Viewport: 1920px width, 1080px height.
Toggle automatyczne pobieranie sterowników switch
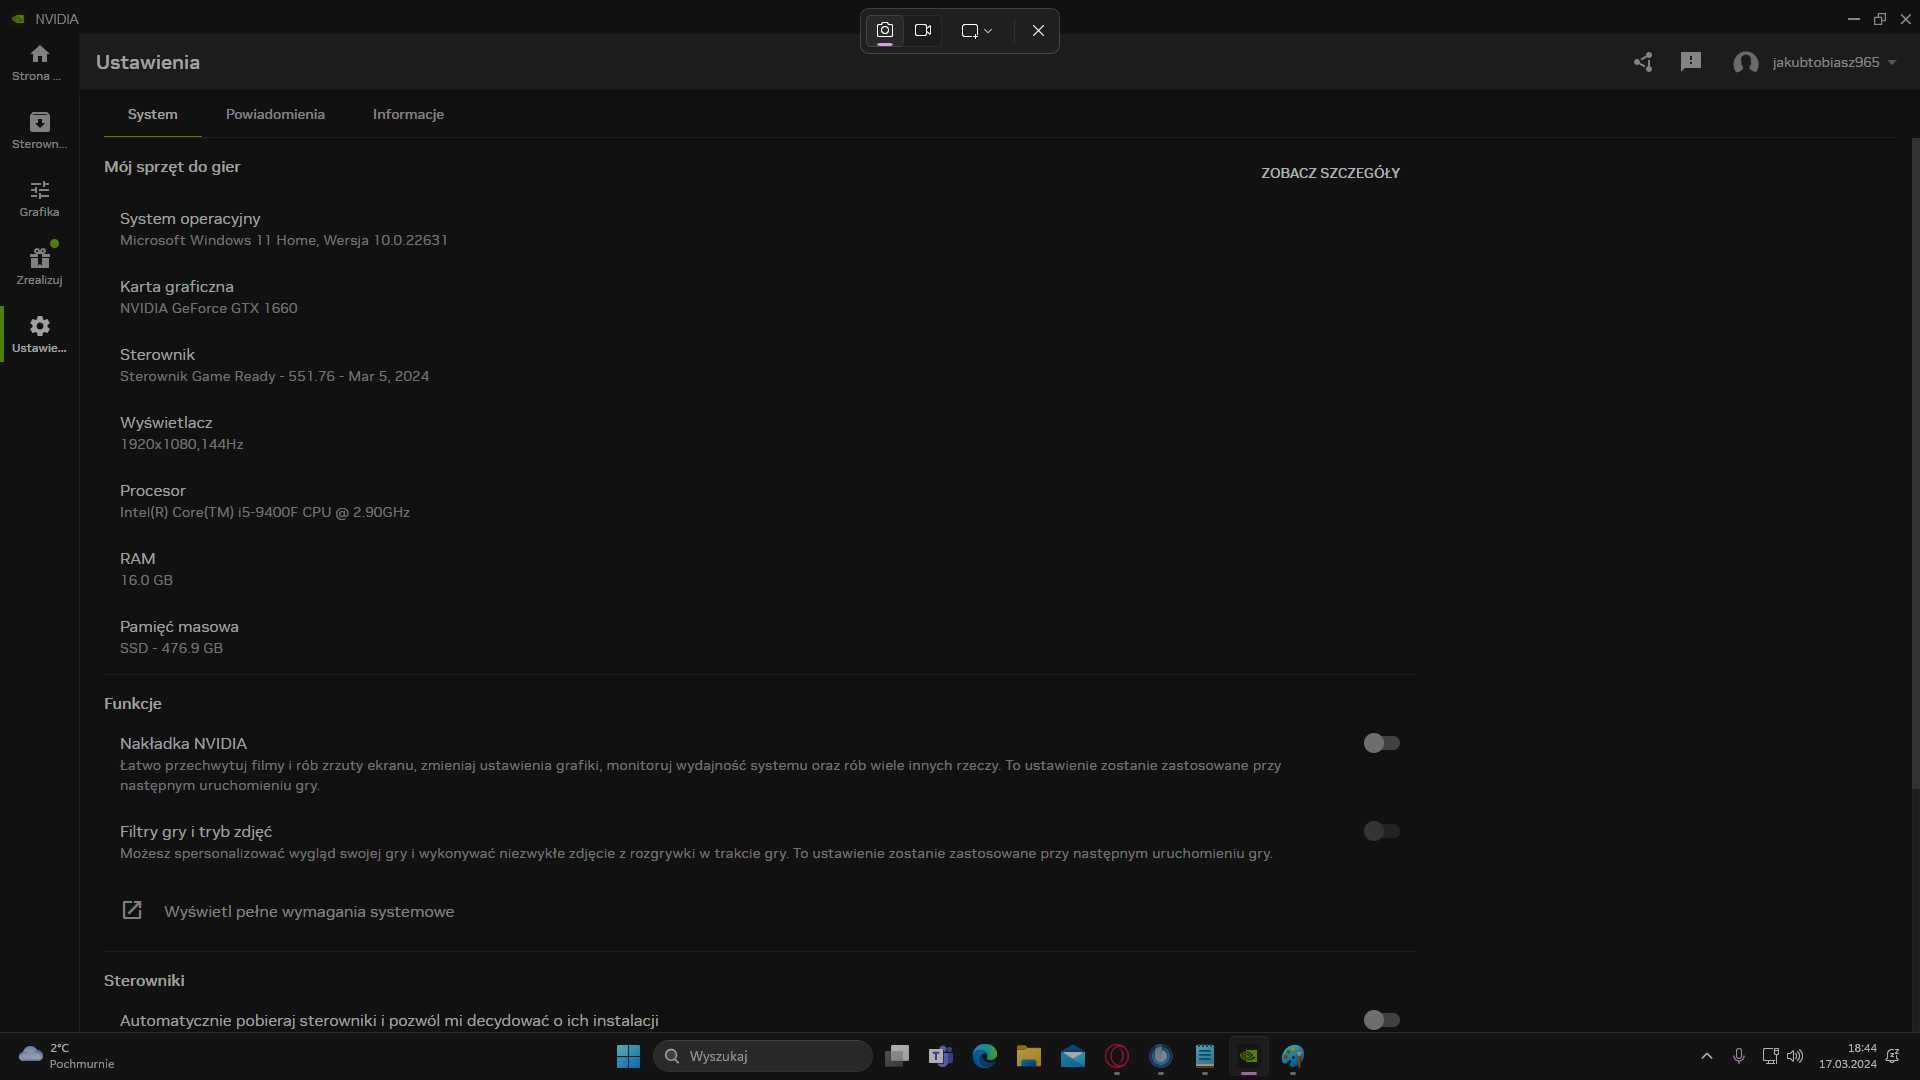[1381, 1018]
